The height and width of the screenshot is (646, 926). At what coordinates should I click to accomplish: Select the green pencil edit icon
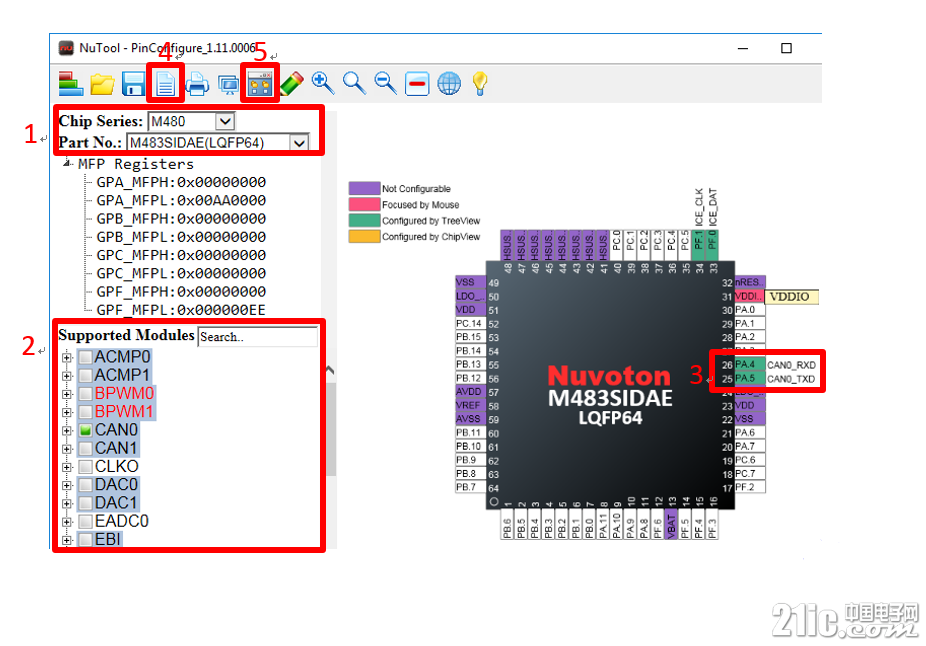click(292, 84)
